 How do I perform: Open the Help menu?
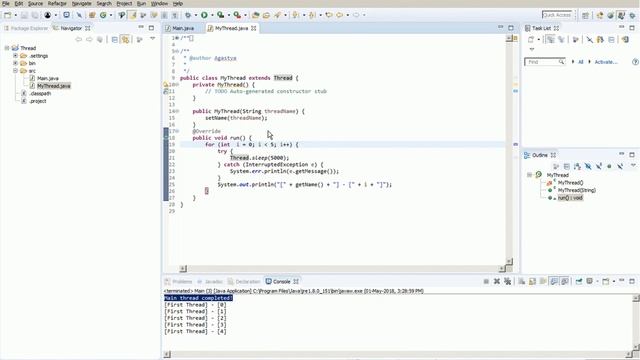178,3
